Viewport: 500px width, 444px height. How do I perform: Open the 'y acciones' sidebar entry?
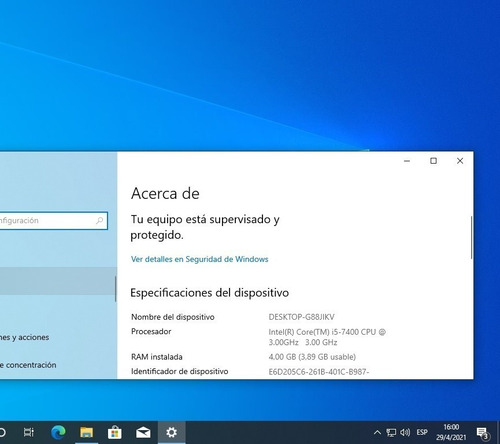(24, 337)
